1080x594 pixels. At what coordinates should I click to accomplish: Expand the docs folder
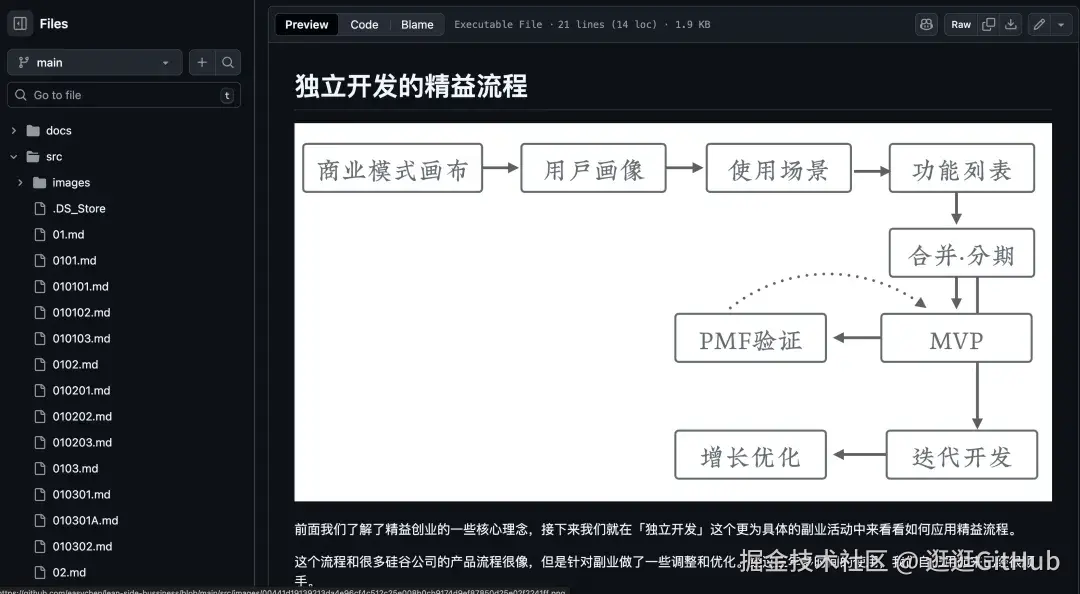tap(13, 130)
